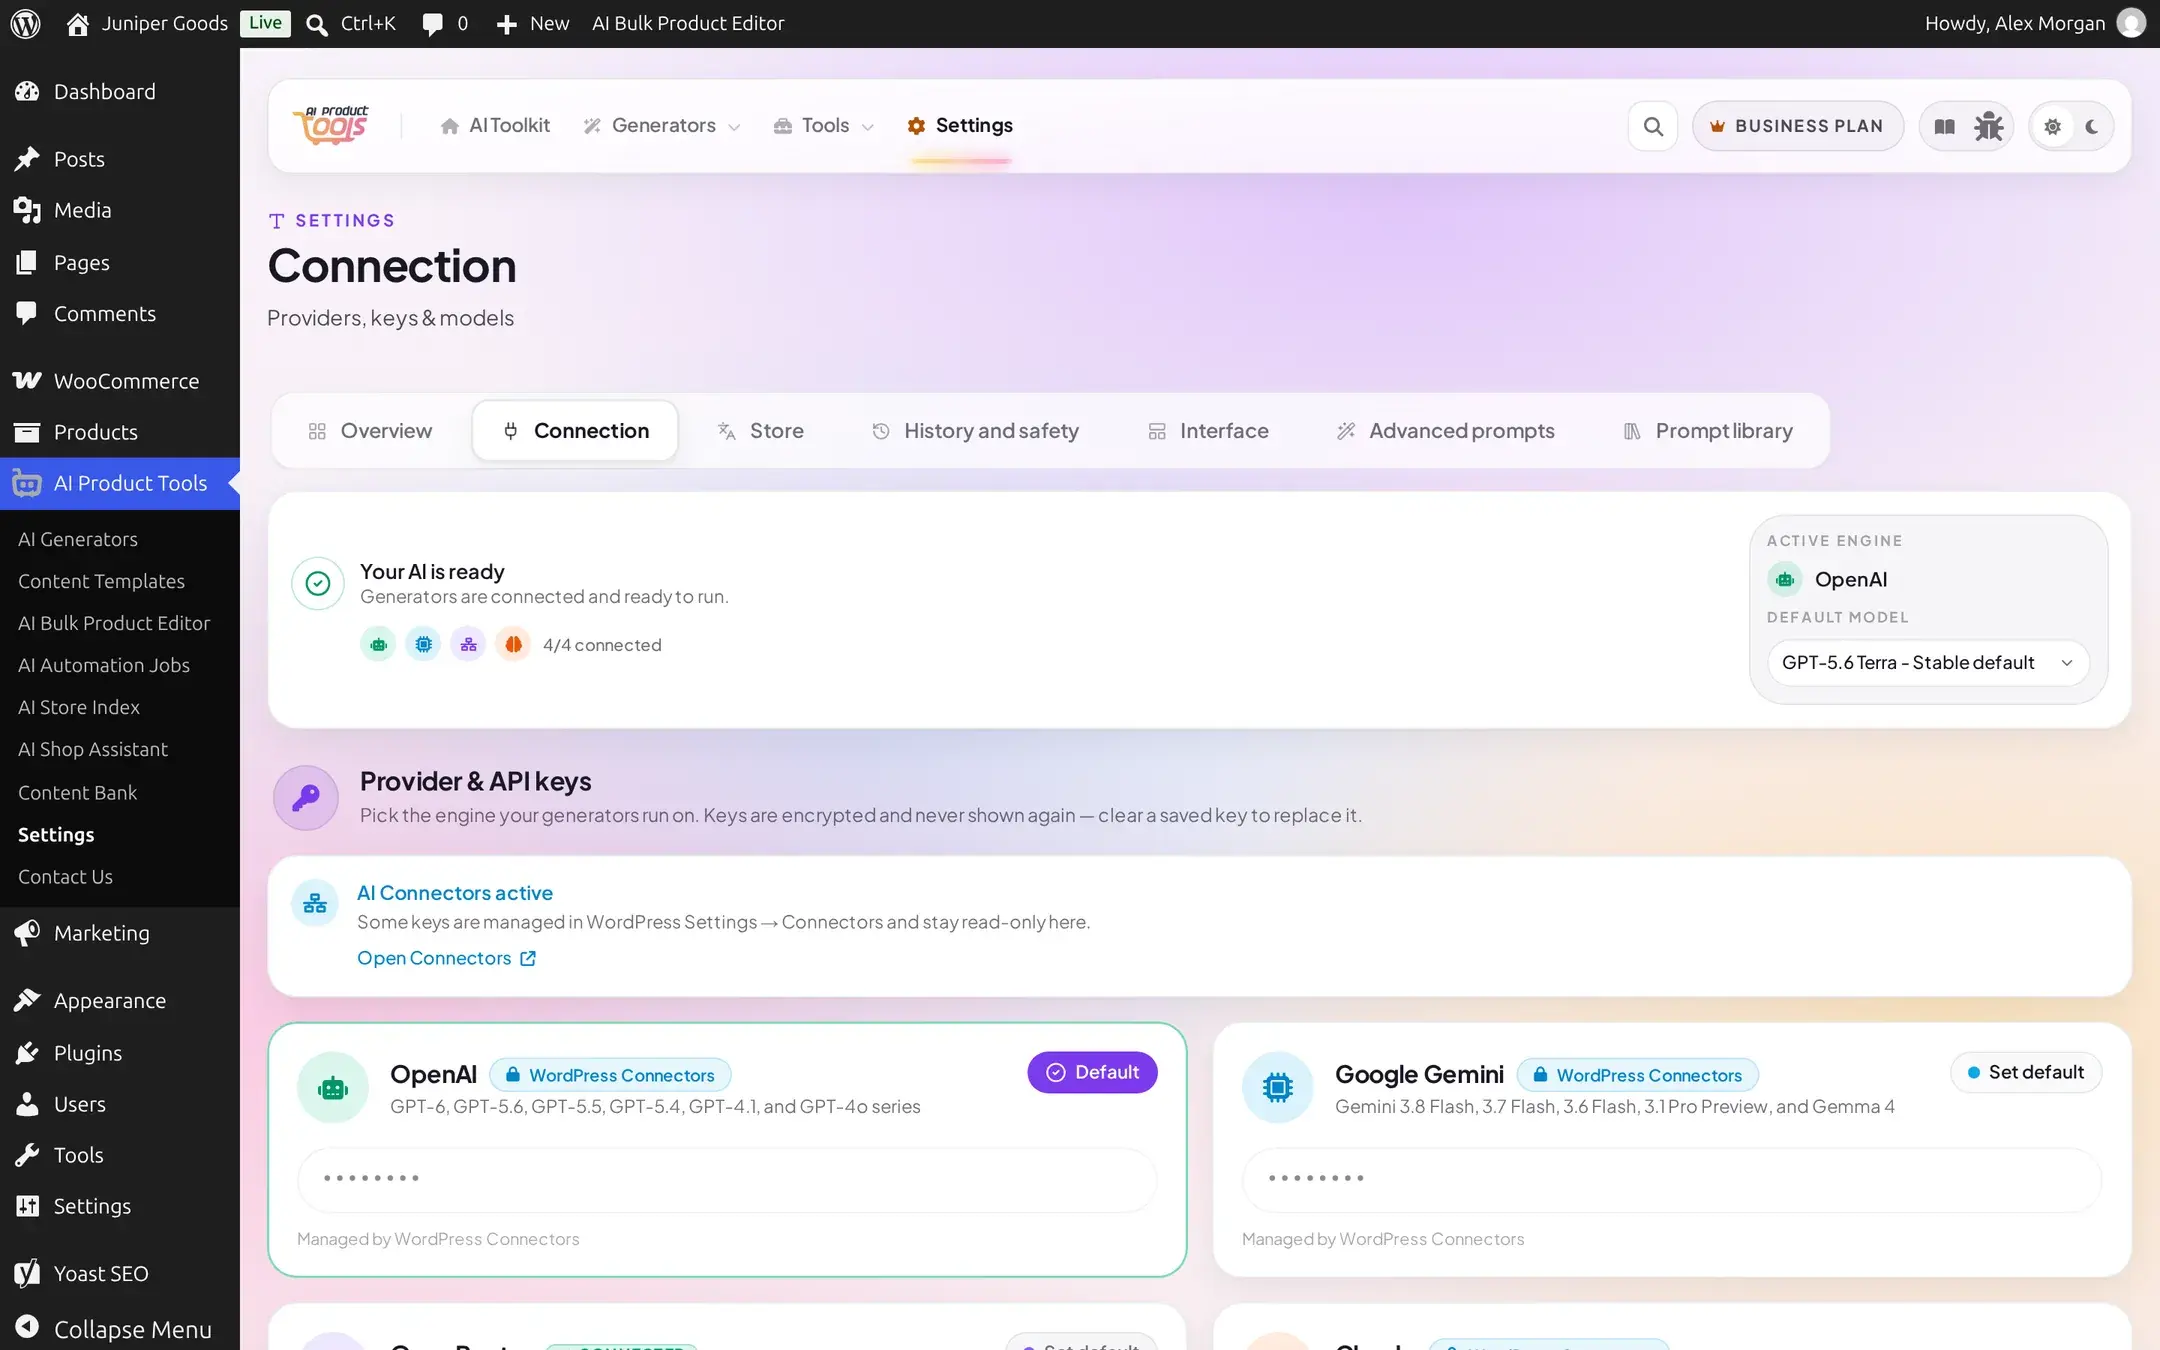Open History and safety tab

click(975, 431)
